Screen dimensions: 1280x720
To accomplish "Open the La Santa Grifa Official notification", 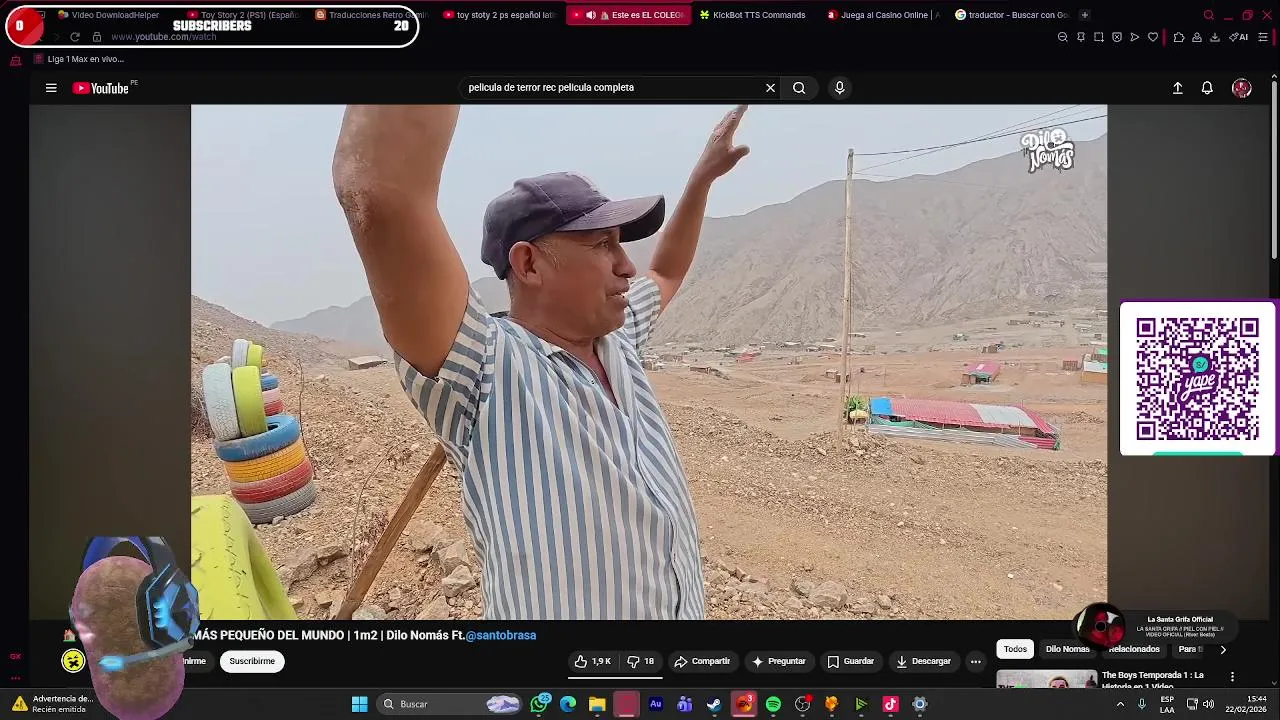I will click(1156, 626).
